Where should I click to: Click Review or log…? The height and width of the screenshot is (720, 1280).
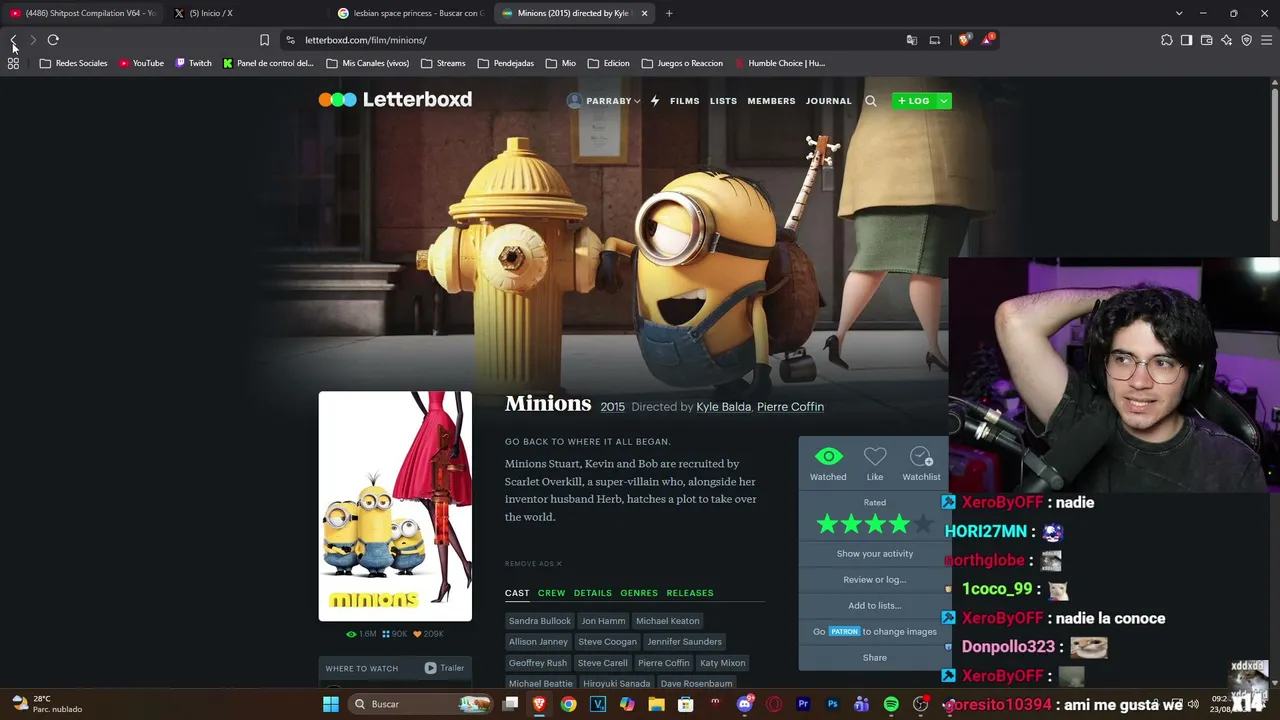click(875, 580)
